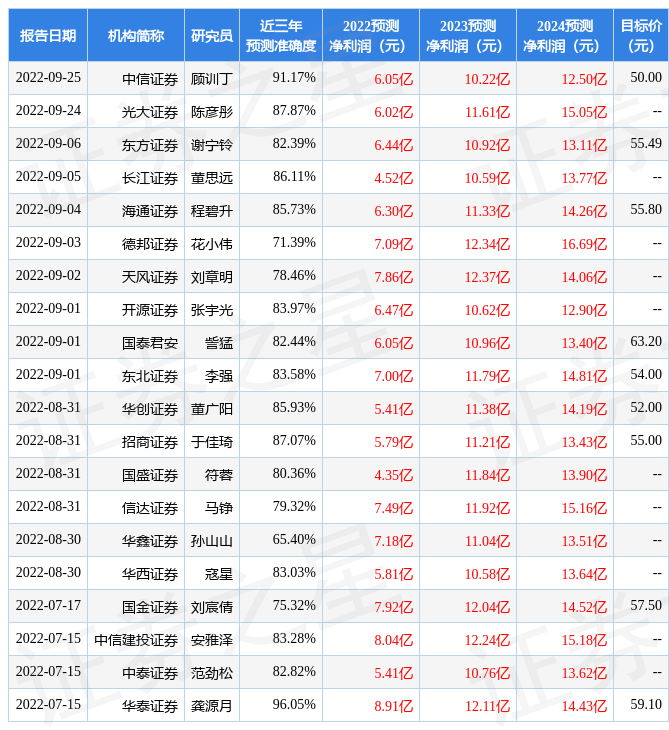Image resolution: width=669 pixels, height=730 pixels.
Task: Click target price 55.80
Action: click(x=646, y=210)
